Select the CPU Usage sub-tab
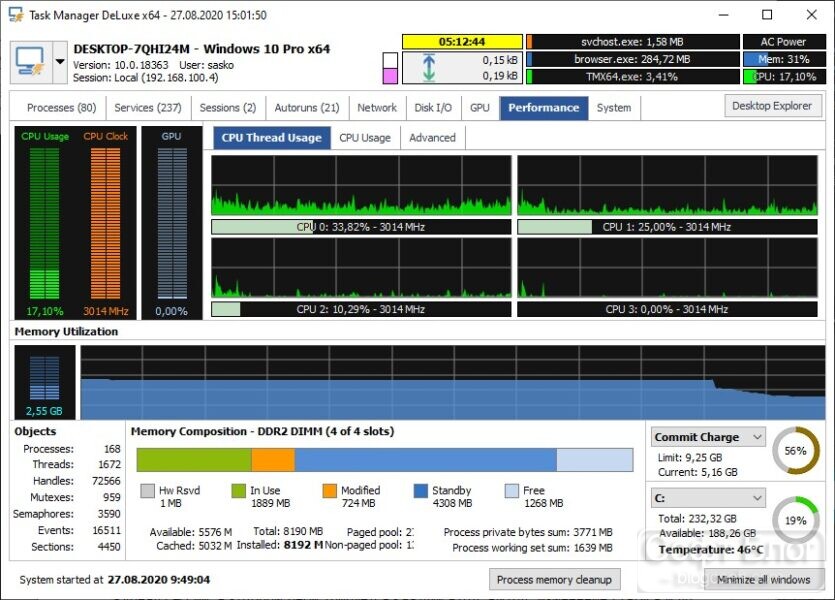The image size is (835, 600). click(x=365, y=138)
